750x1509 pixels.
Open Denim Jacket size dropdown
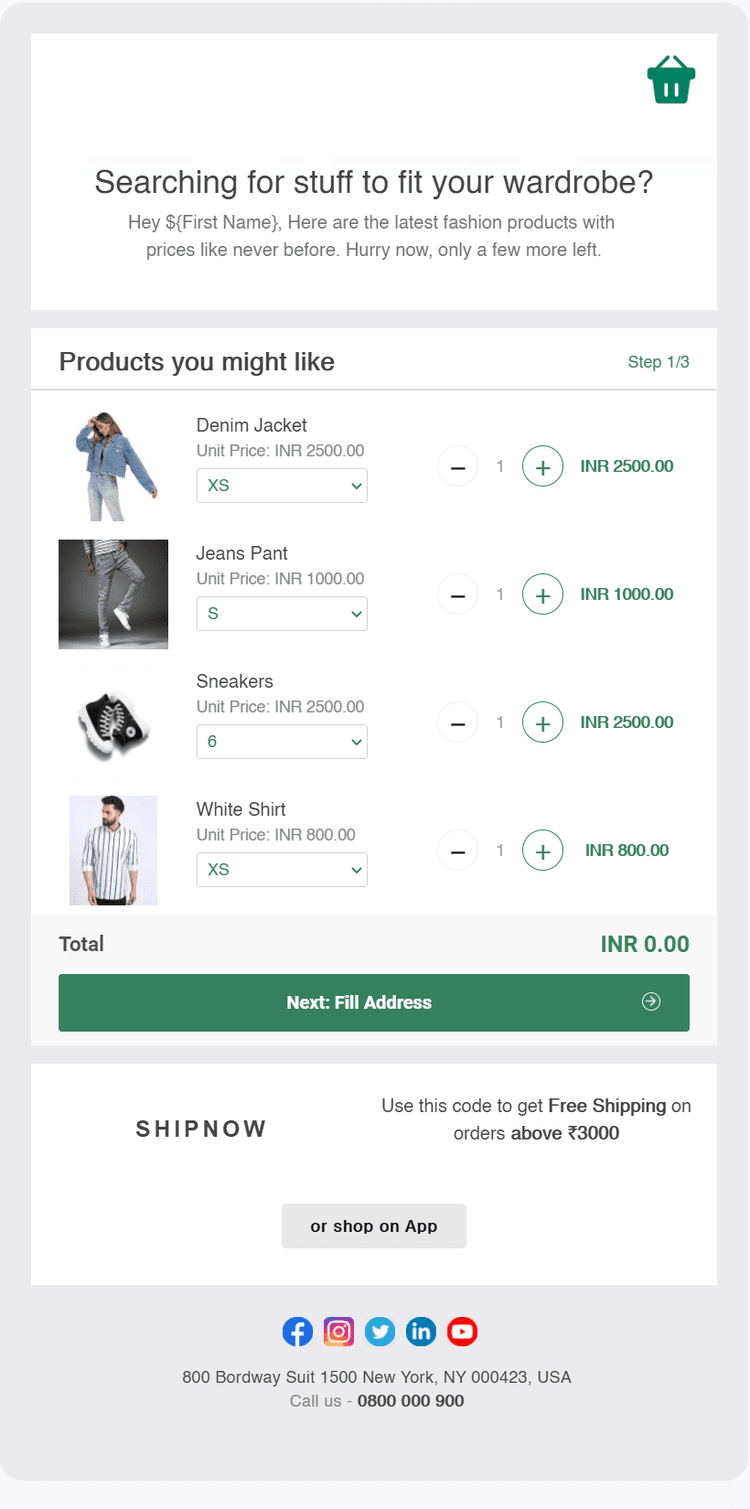tap(282, 486)
